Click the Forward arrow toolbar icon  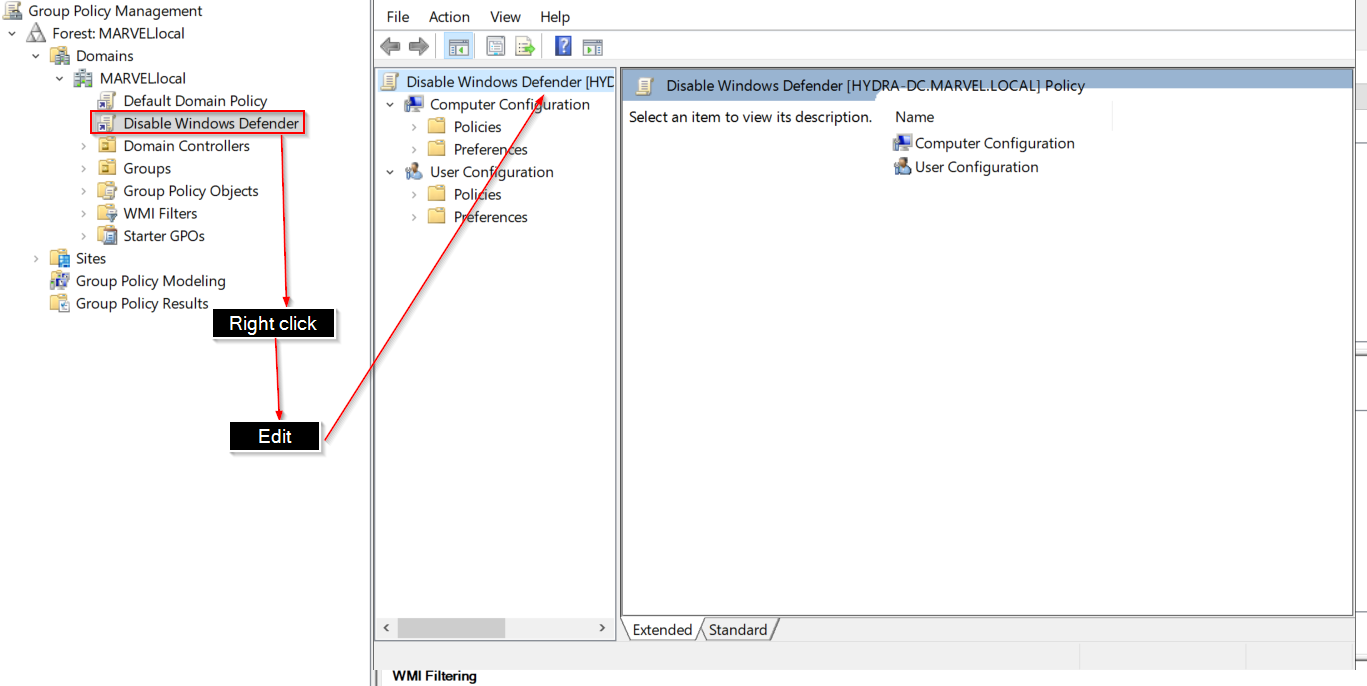pyautogui.click(x=419, y=46)
